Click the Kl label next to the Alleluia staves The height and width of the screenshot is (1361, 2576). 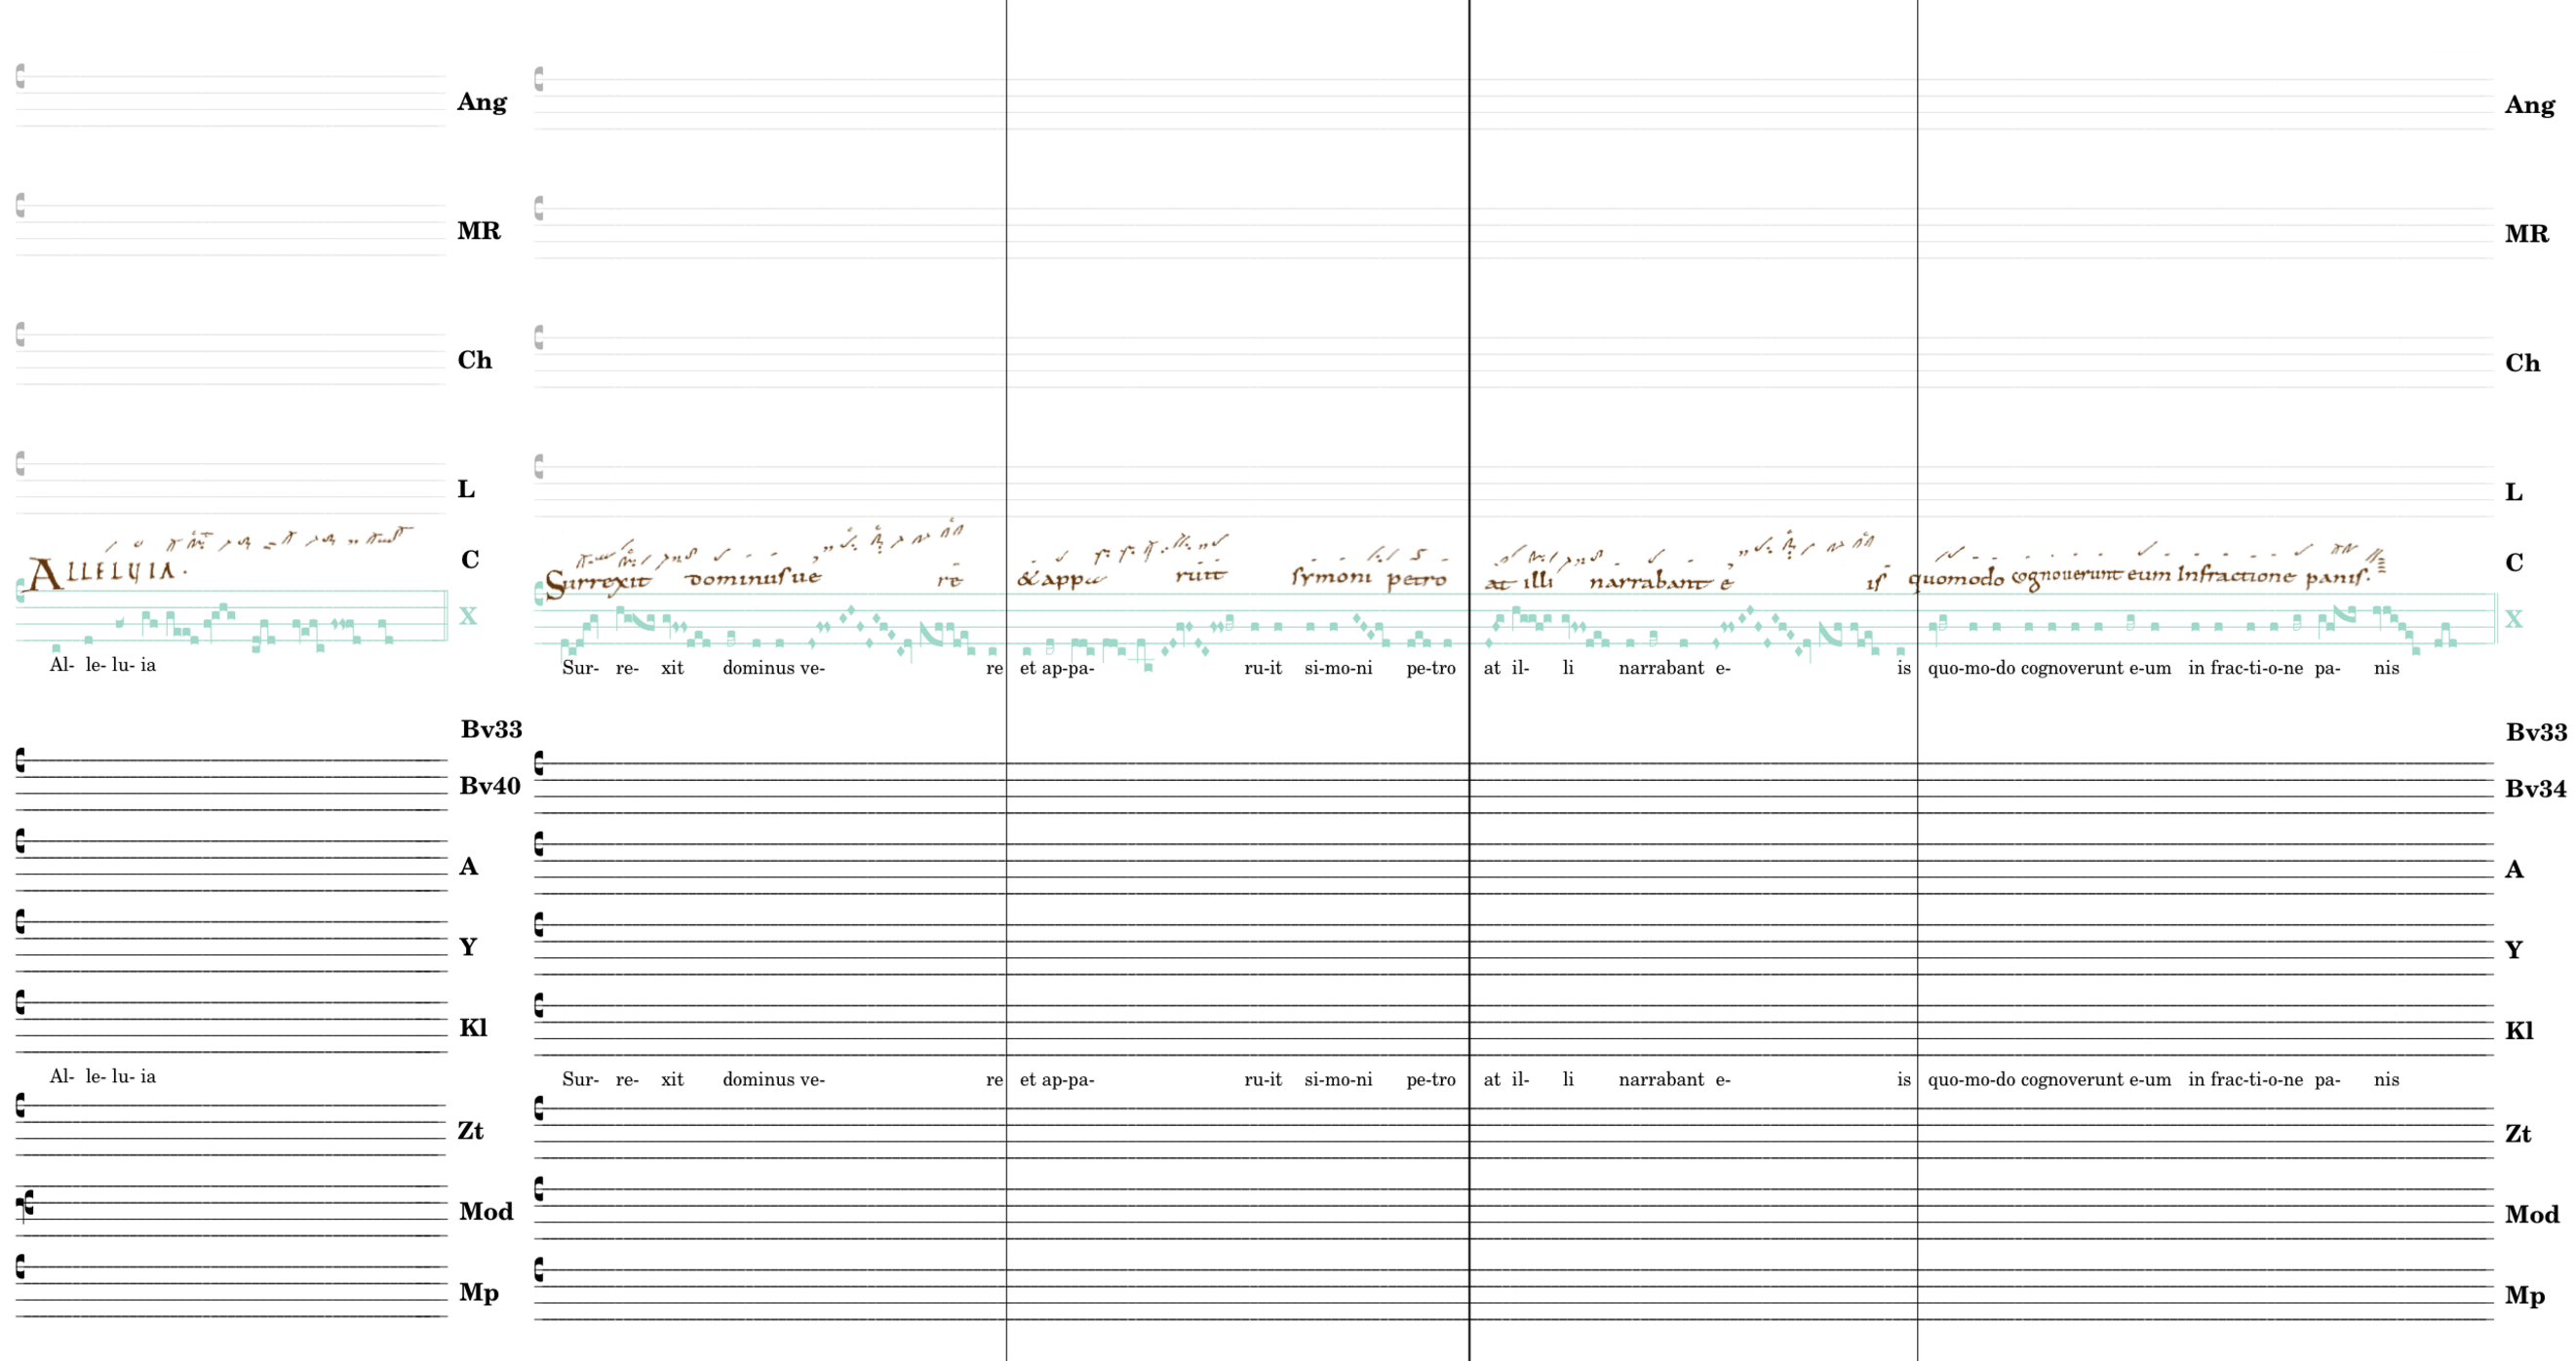(472, 1028)
